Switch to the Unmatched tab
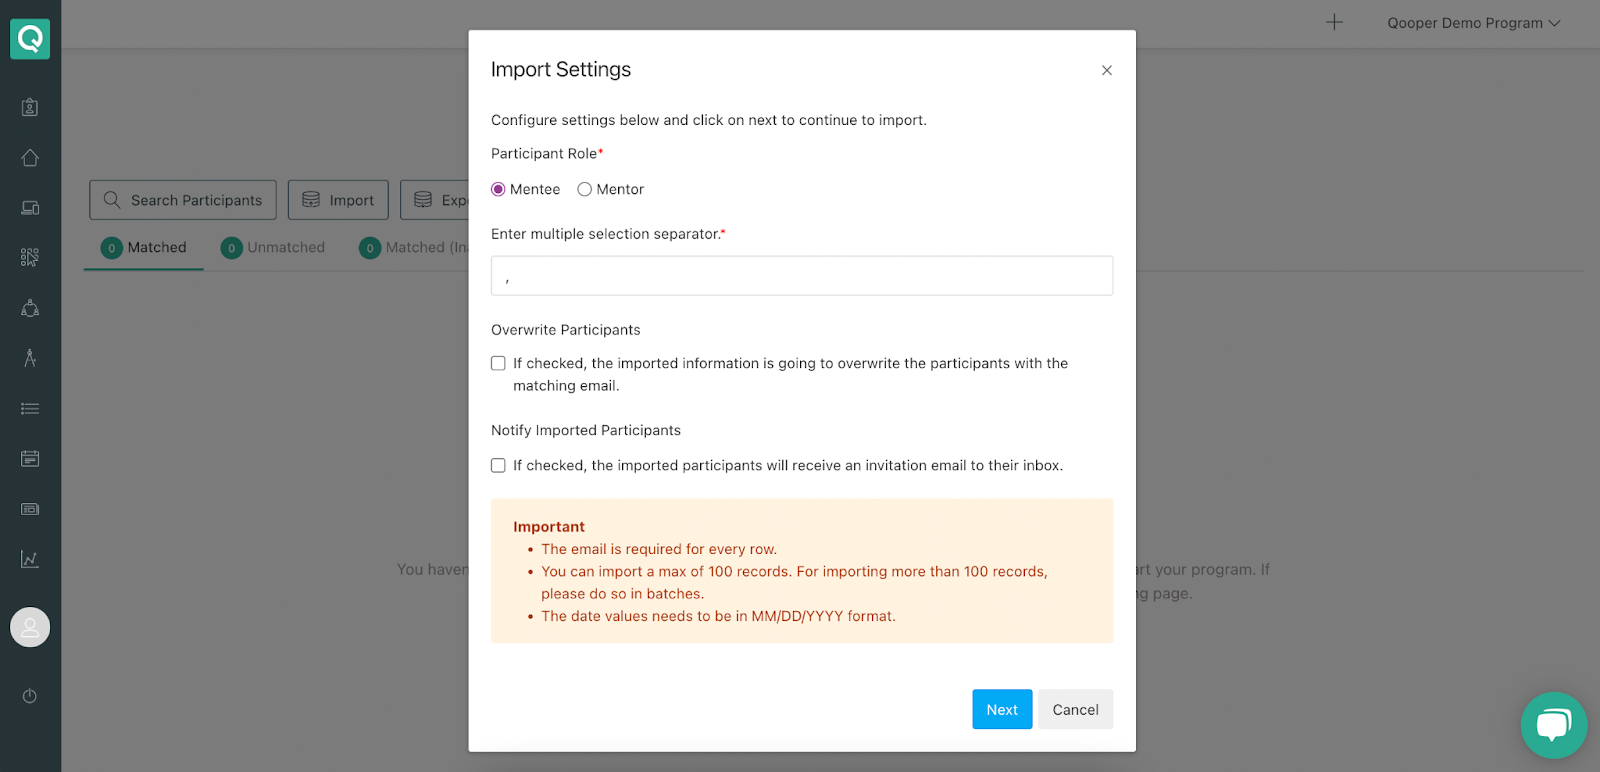 [273, 247]
